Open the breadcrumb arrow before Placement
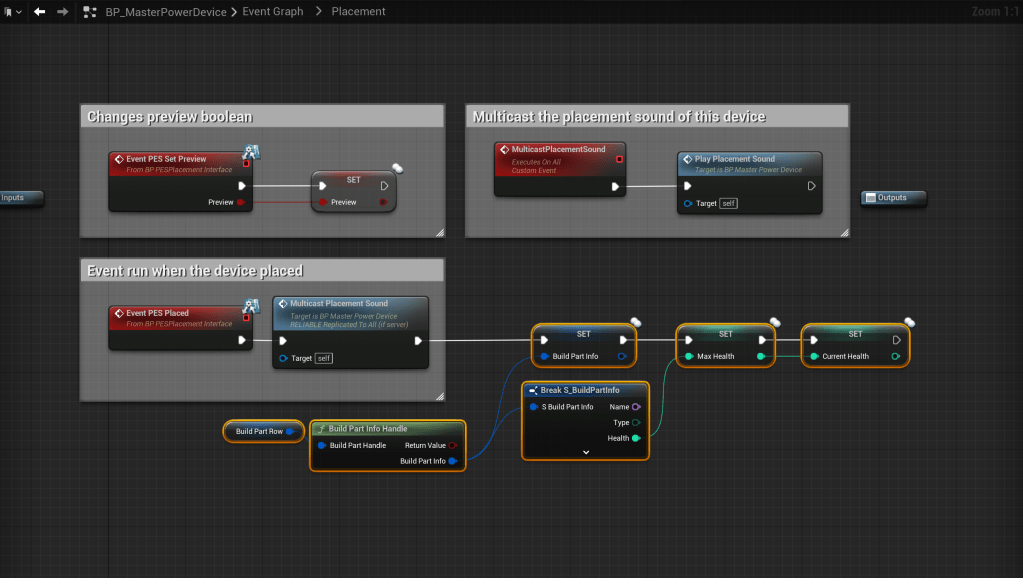 click(318, 12)
